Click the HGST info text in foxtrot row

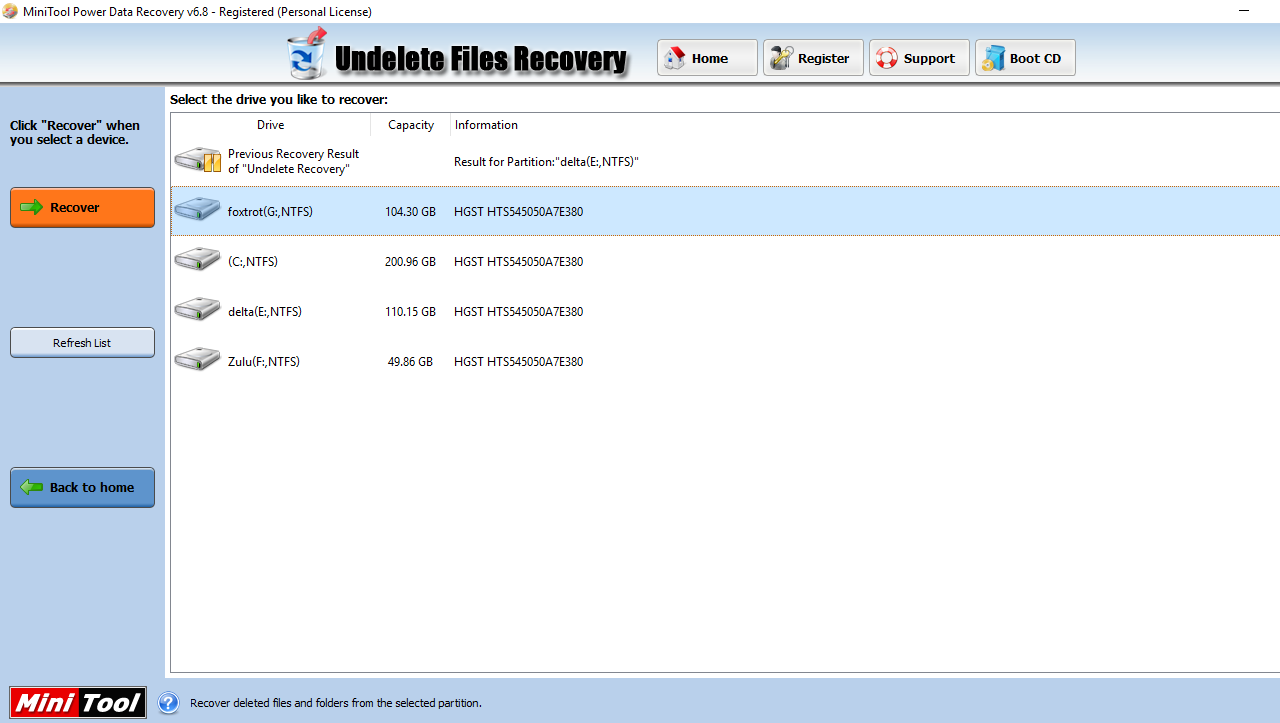click(x=518, y=212)
